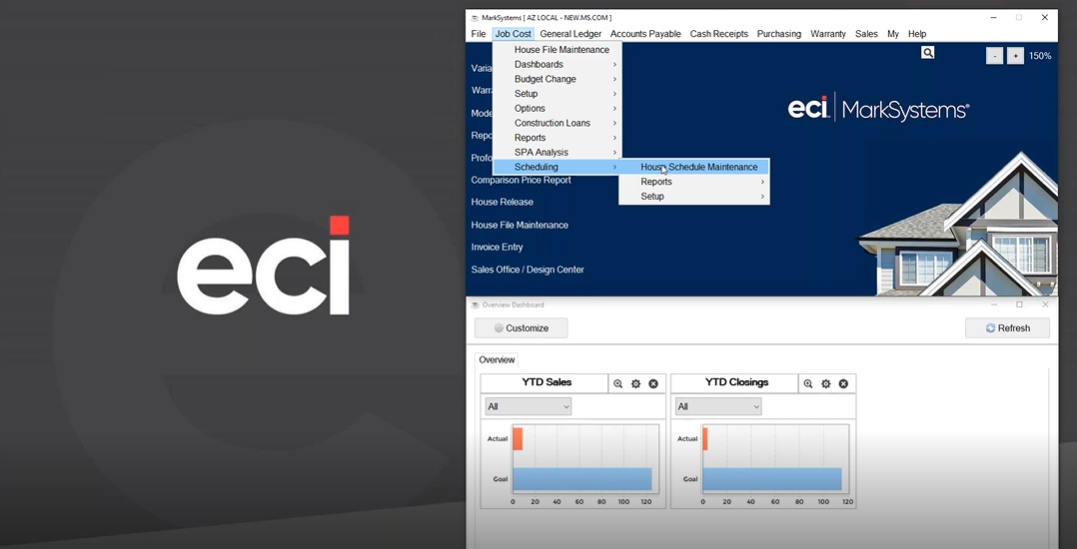The width and height of the screenshot is (1077, 549).
Task: Open Invoice Entry shortcut
Action: [x=497, y=247]
